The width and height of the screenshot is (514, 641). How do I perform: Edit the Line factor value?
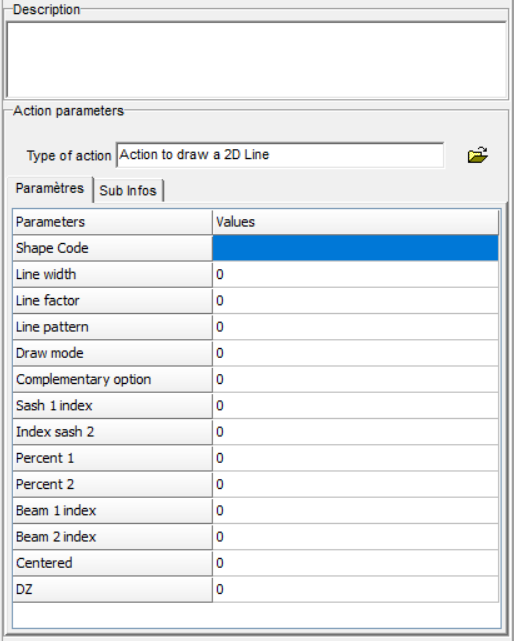click(355, 300)
